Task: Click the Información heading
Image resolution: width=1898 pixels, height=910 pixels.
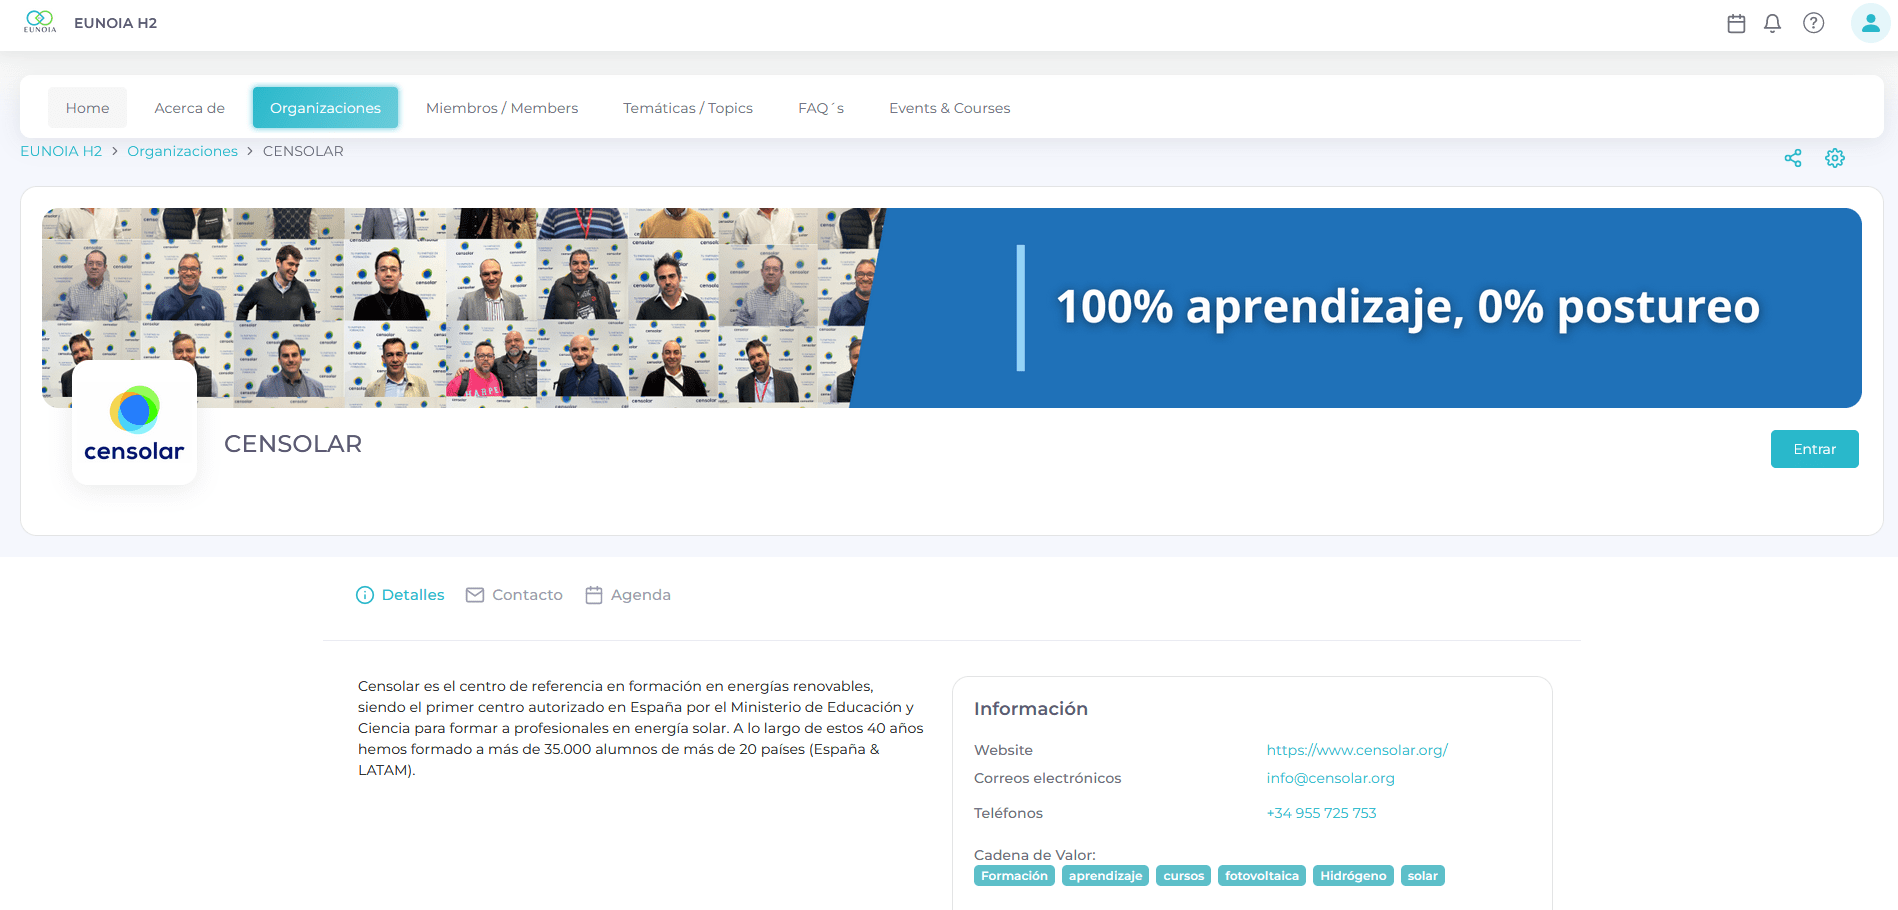Action: (1031, 709)
